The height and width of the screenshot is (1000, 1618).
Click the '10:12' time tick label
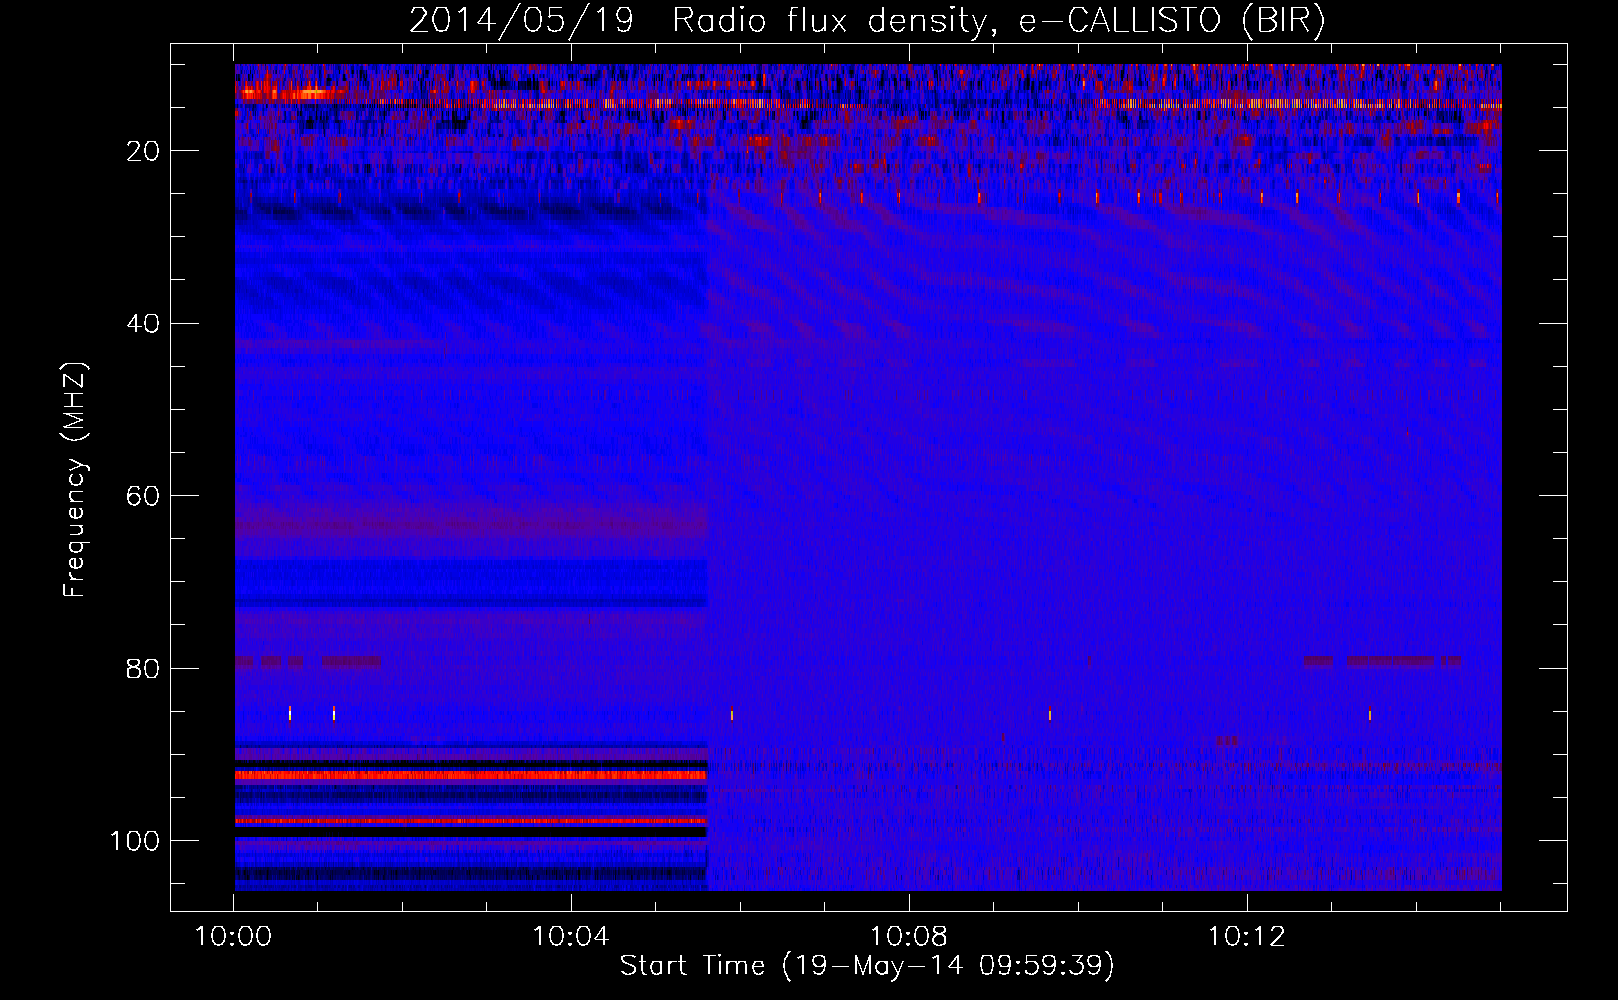click(x=1247, y=937)
